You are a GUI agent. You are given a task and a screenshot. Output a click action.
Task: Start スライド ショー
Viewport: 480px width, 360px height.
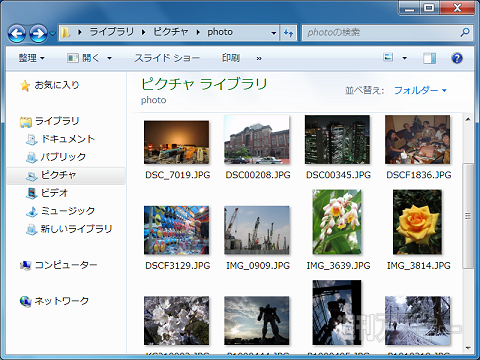[167, 58]
